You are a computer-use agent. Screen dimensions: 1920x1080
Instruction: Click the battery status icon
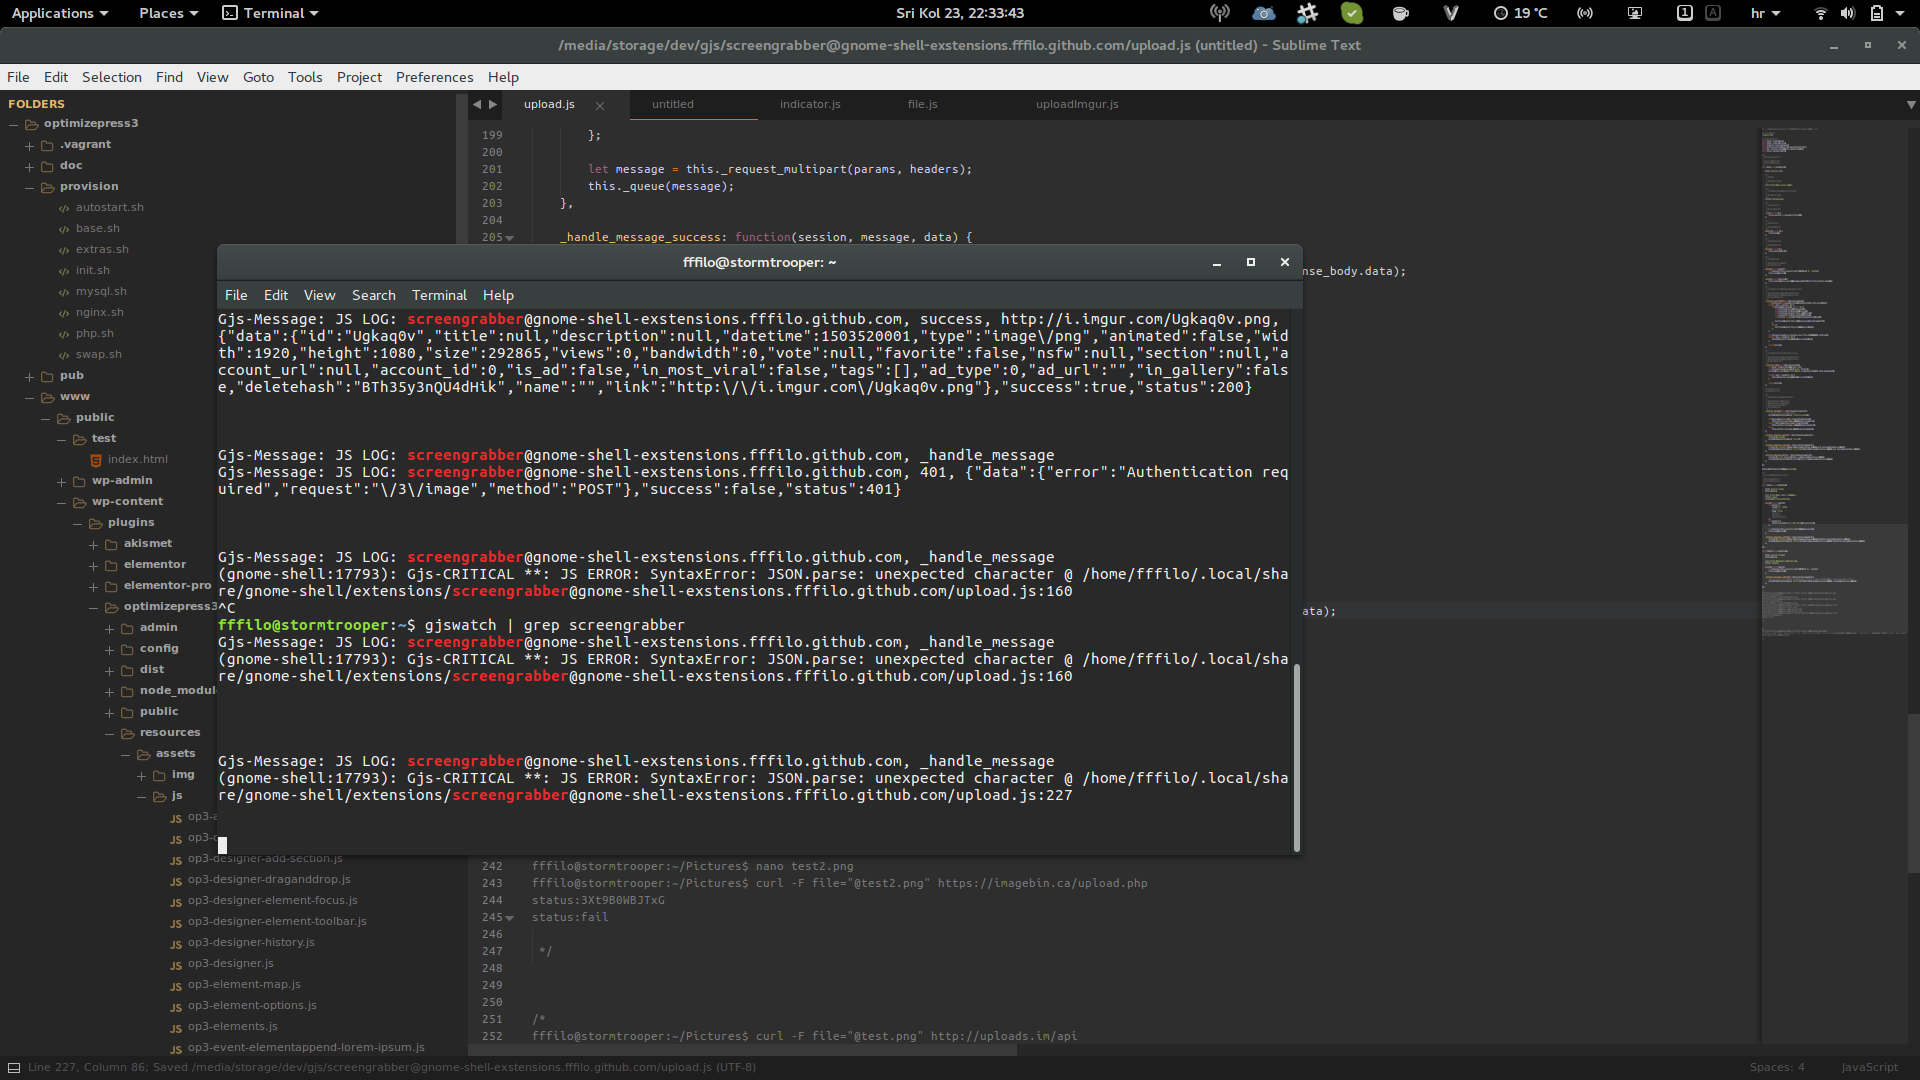coord(1877,13)
